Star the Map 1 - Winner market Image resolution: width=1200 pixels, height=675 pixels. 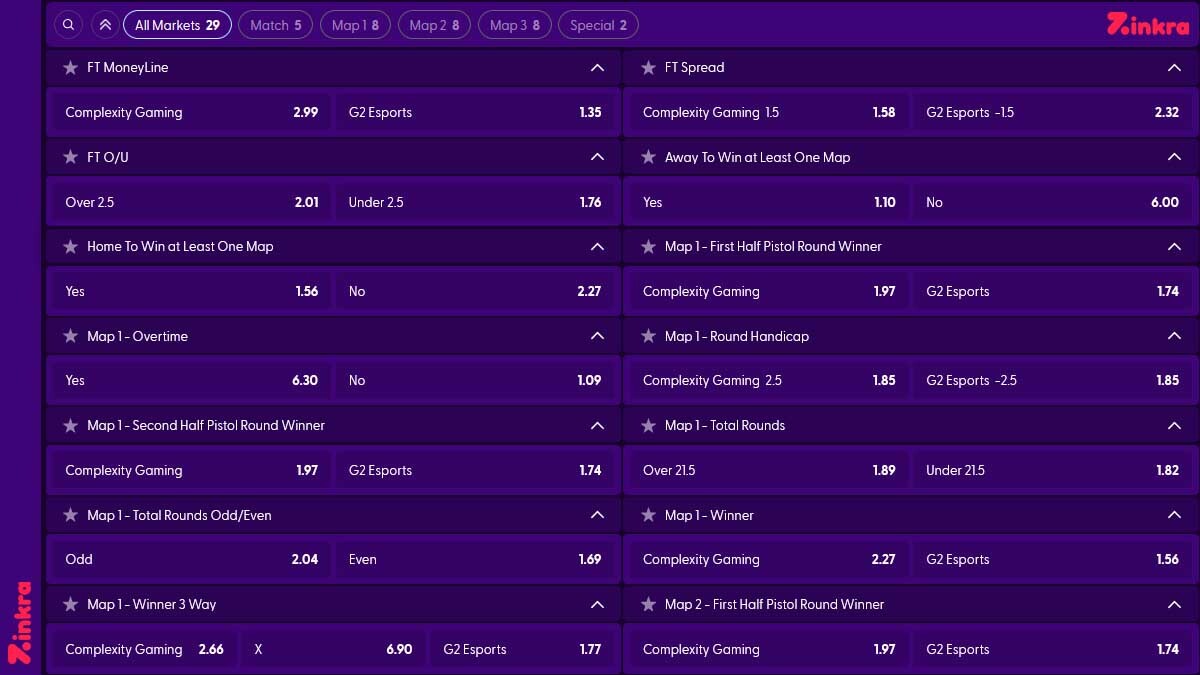648,515
